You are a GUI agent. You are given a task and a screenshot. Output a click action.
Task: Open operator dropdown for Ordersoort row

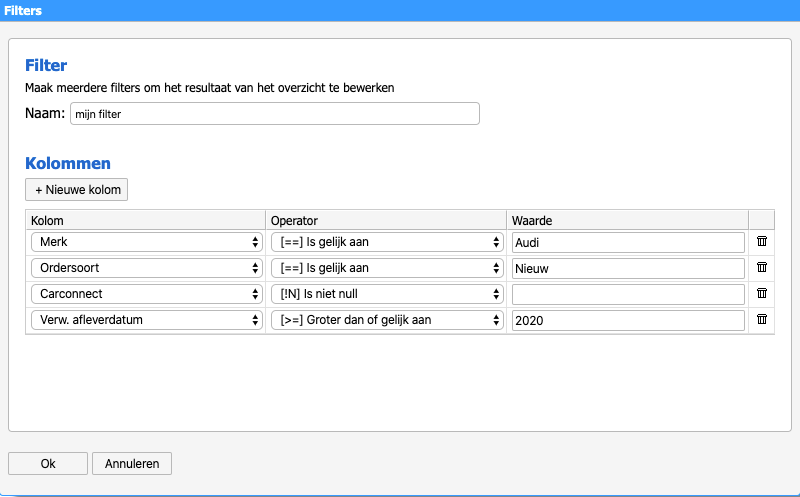387,268
